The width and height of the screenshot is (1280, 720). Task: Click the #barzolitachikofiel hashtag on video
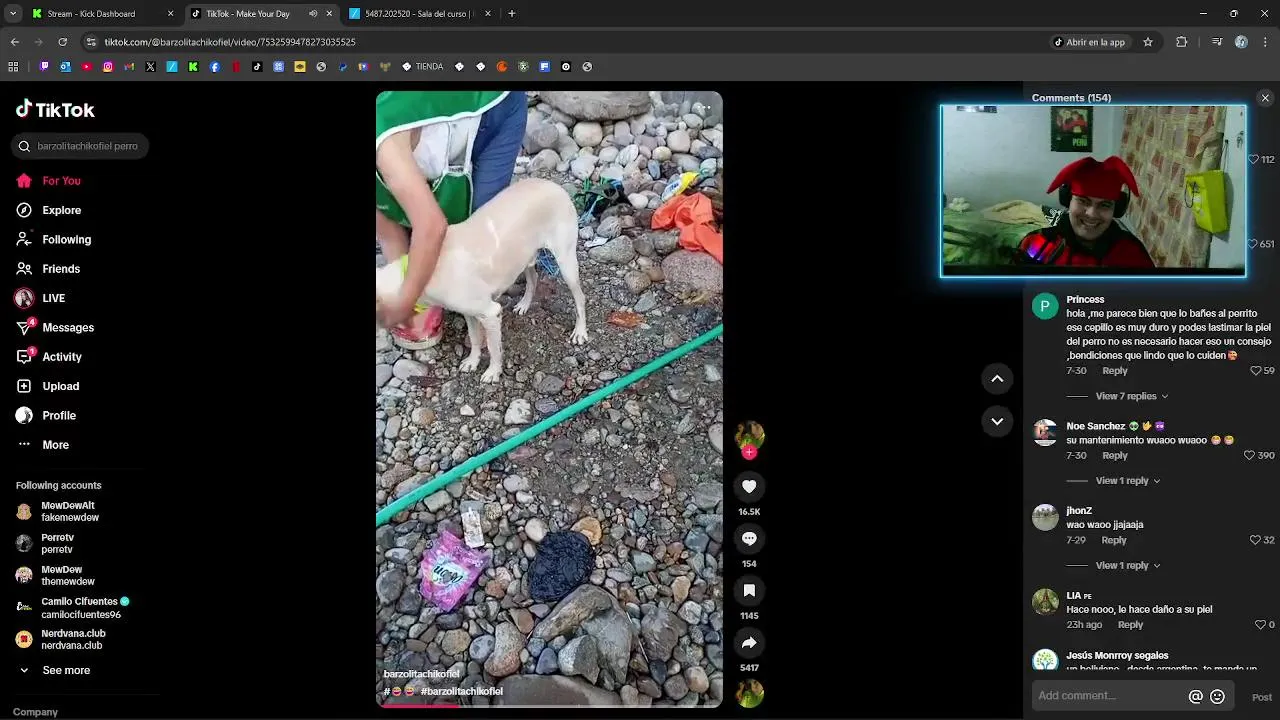tap(461, 692)
